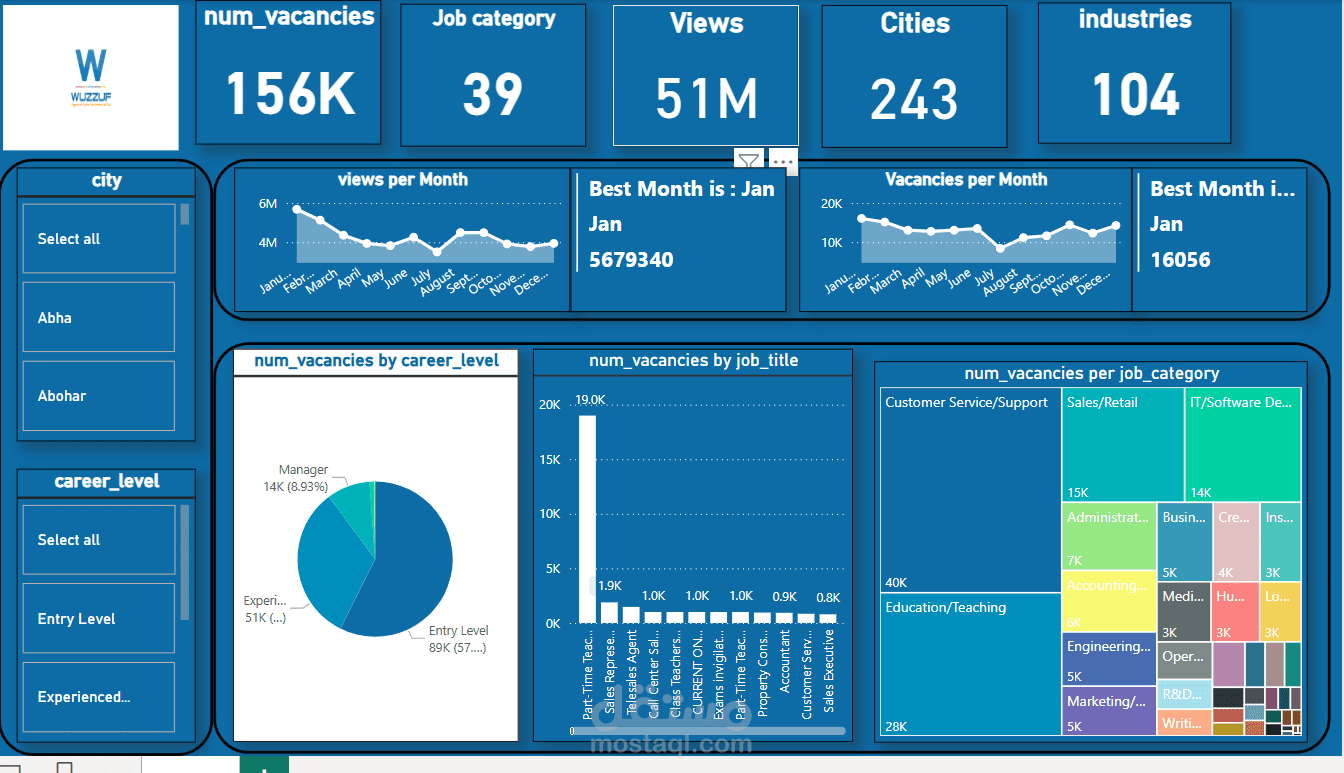This screenshot has height=773, width=1344.
Task: Select Abohar in the city slicer
Action: click(x=99, y=396)
